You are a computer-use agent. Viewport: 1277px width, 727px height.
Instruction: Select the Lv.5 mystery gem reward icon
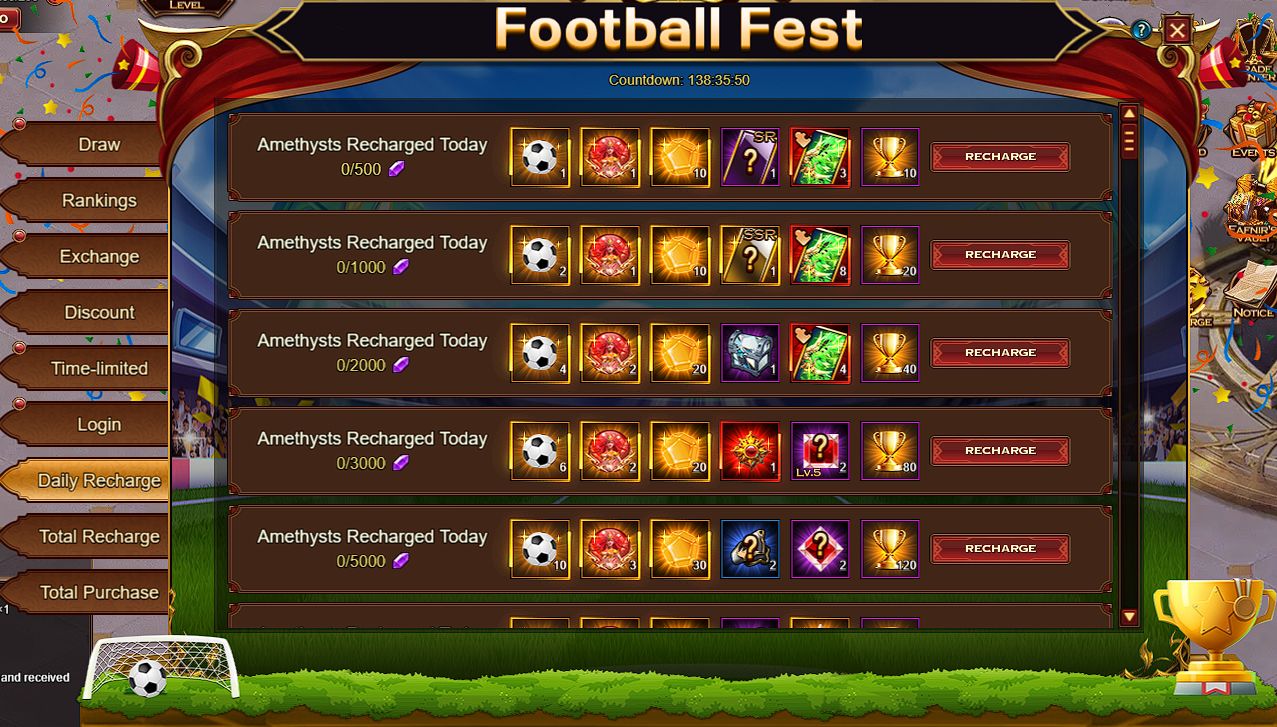click(820, 451)
